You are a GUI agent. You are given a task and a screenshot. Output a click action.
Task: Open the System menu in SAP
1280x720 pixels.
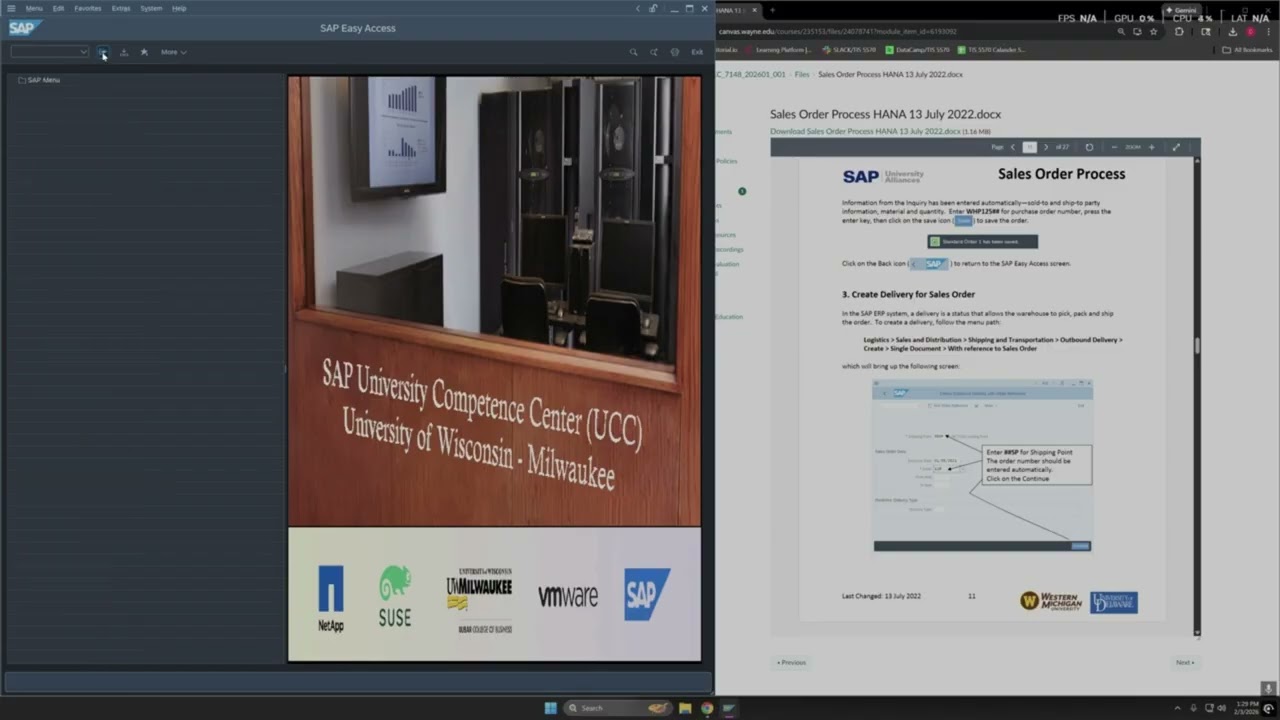tap(151, 8)
